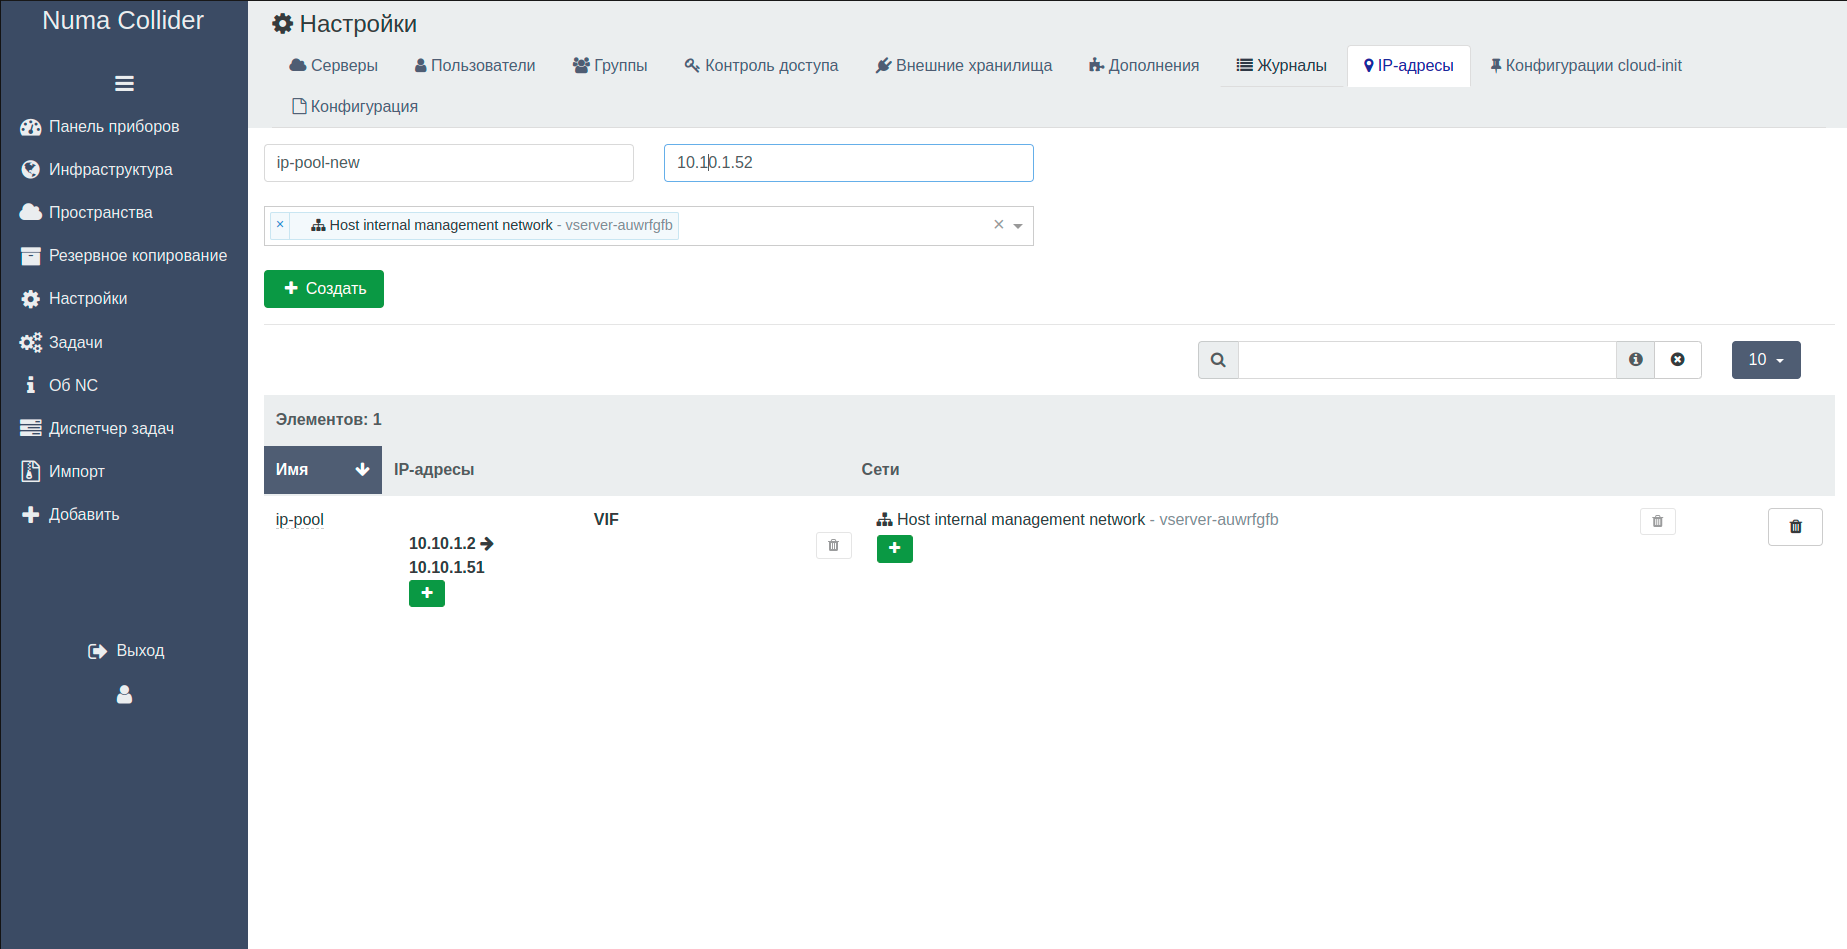
Task: Clear all selected networks in selector
Action: (x=998, y=225)
